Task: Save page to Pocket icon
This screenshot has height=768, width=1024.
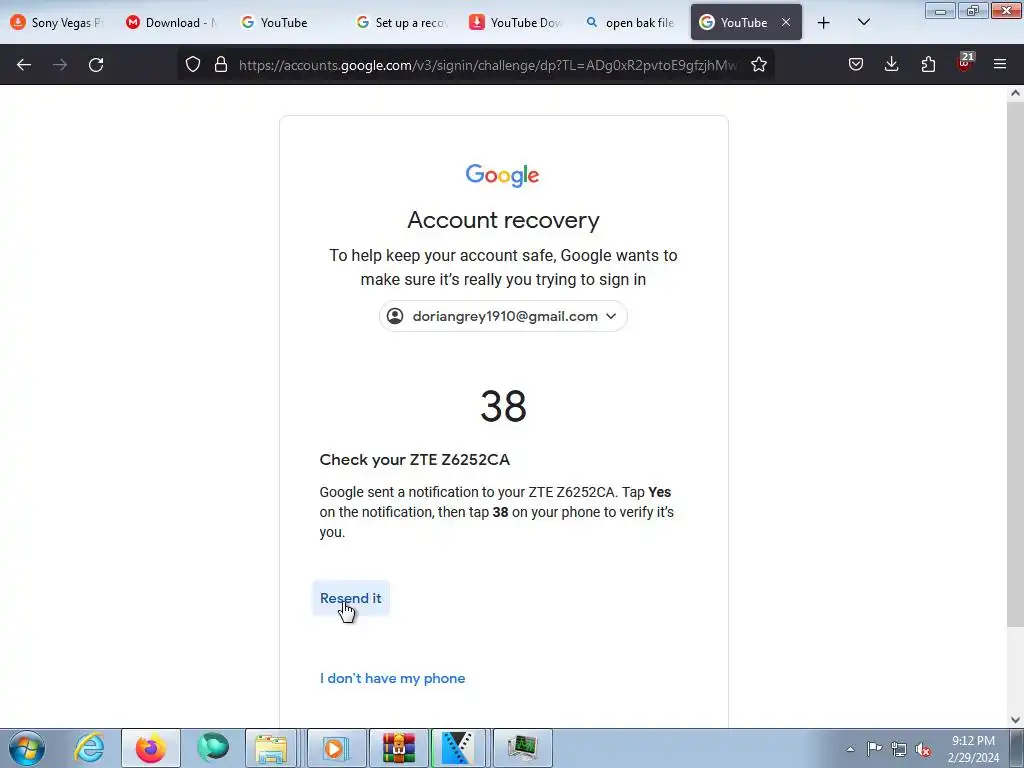Action: point(856,64)
